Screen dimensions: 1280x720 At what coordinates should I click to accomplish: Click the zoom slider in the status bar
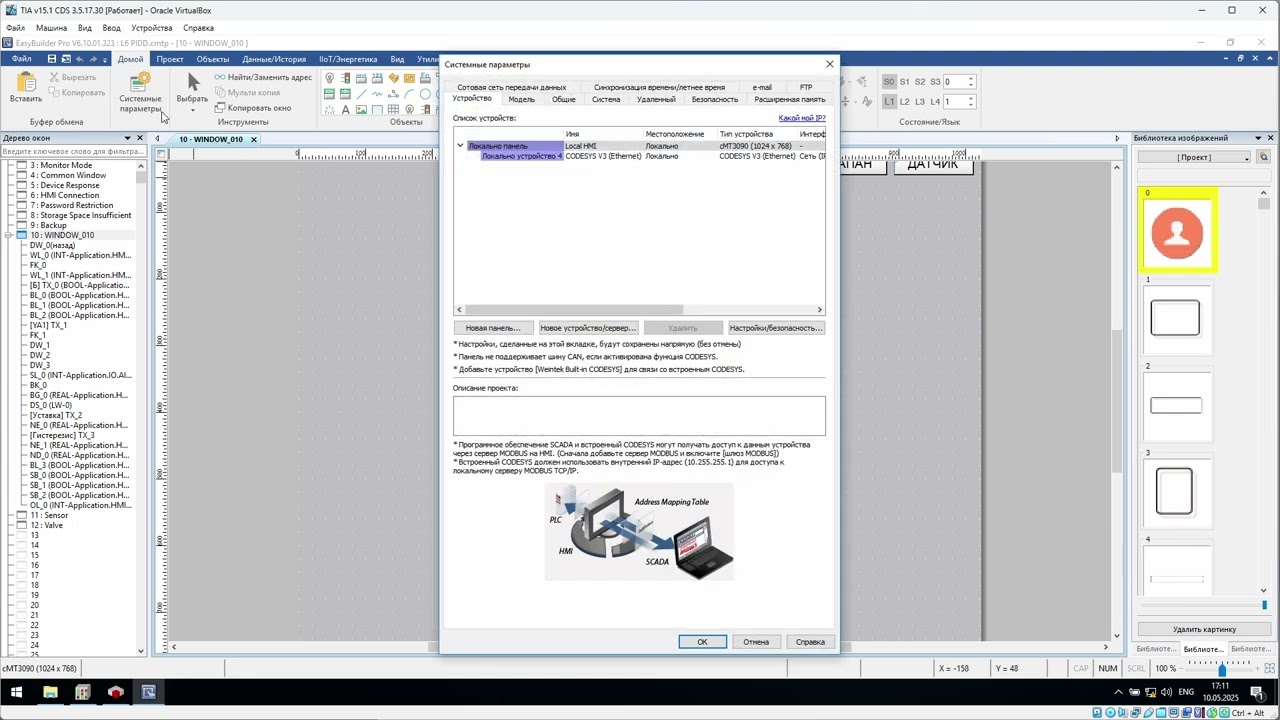[1222, 668]
